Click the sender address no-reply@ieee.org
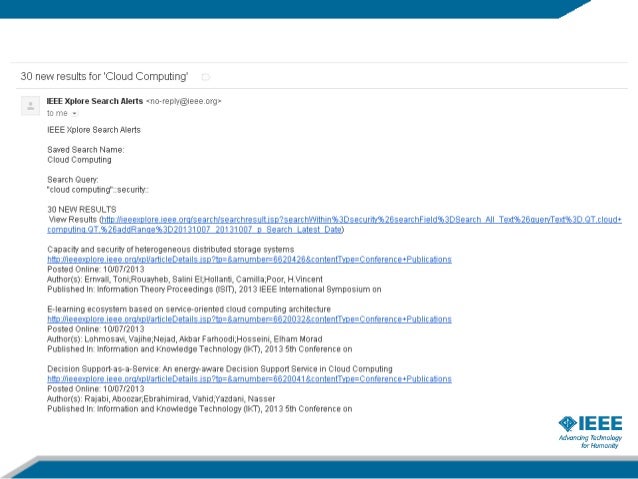 click(x=184, y=101)
